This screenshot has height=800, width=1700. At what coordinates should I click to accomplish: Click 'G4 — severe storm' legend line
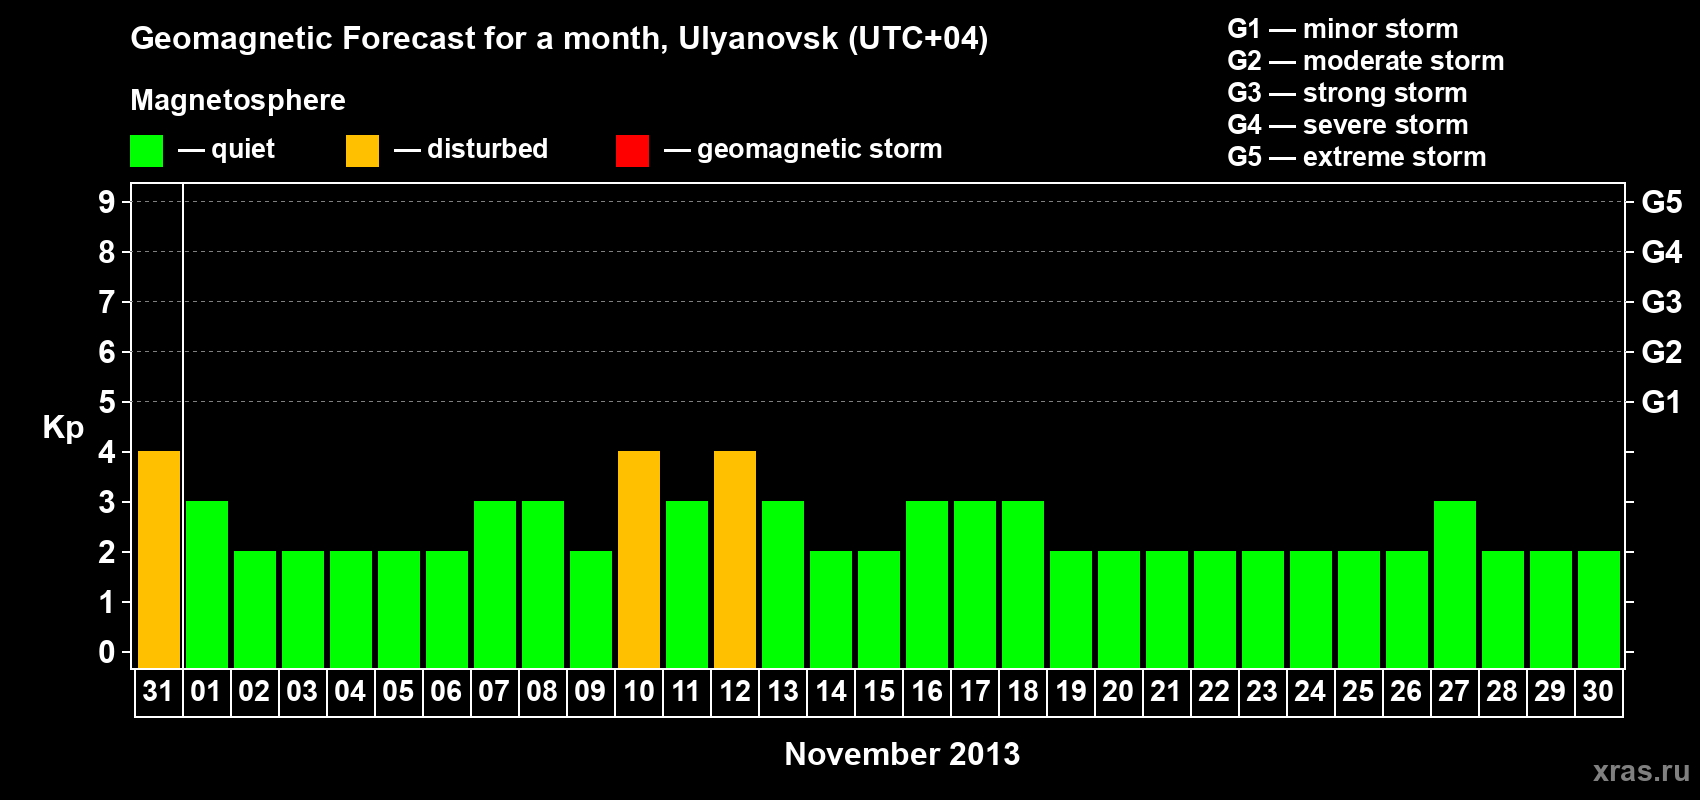(1348, 125)
